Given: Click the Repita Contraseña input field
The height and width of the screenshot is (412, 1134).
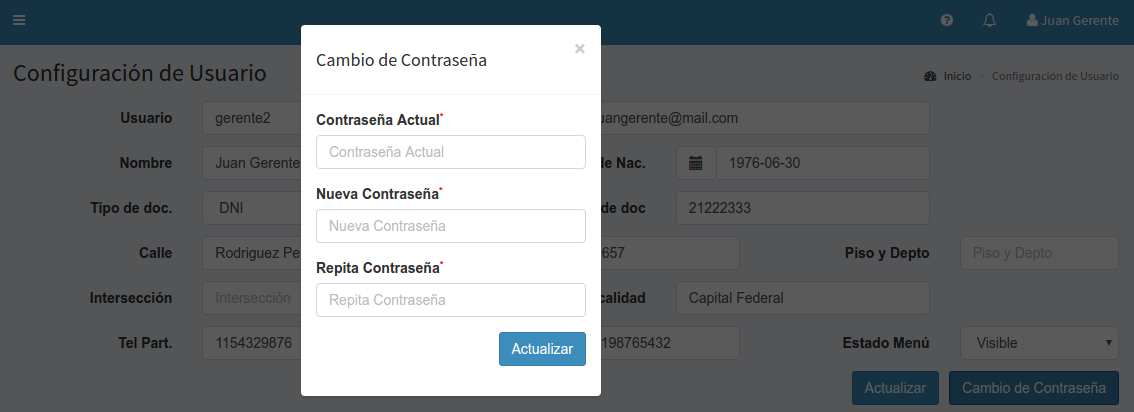Looking at the screenshot, I should (451, 300).
